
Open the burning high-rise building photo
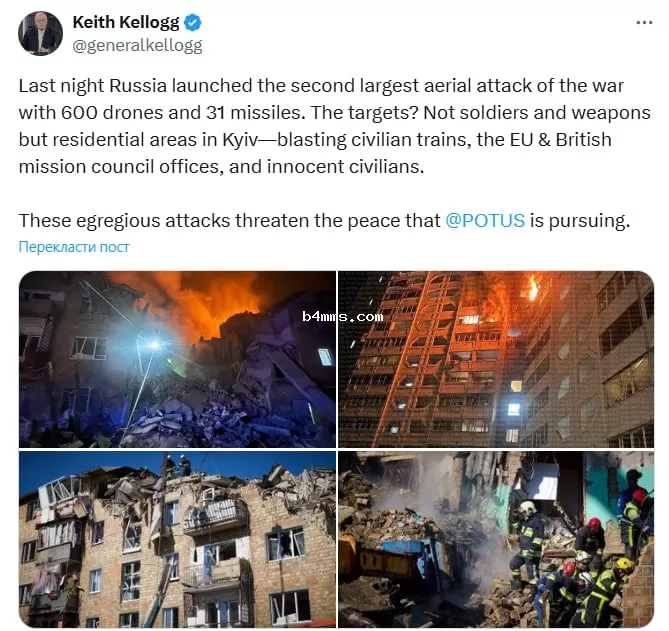click(496, 359)
